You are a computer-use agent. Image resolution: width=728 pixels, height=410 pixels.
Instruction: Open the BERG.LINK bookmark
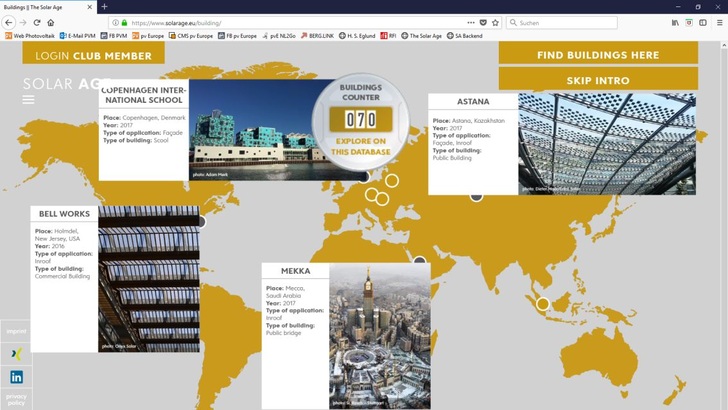pyautogui.click(x=318, y=35)
